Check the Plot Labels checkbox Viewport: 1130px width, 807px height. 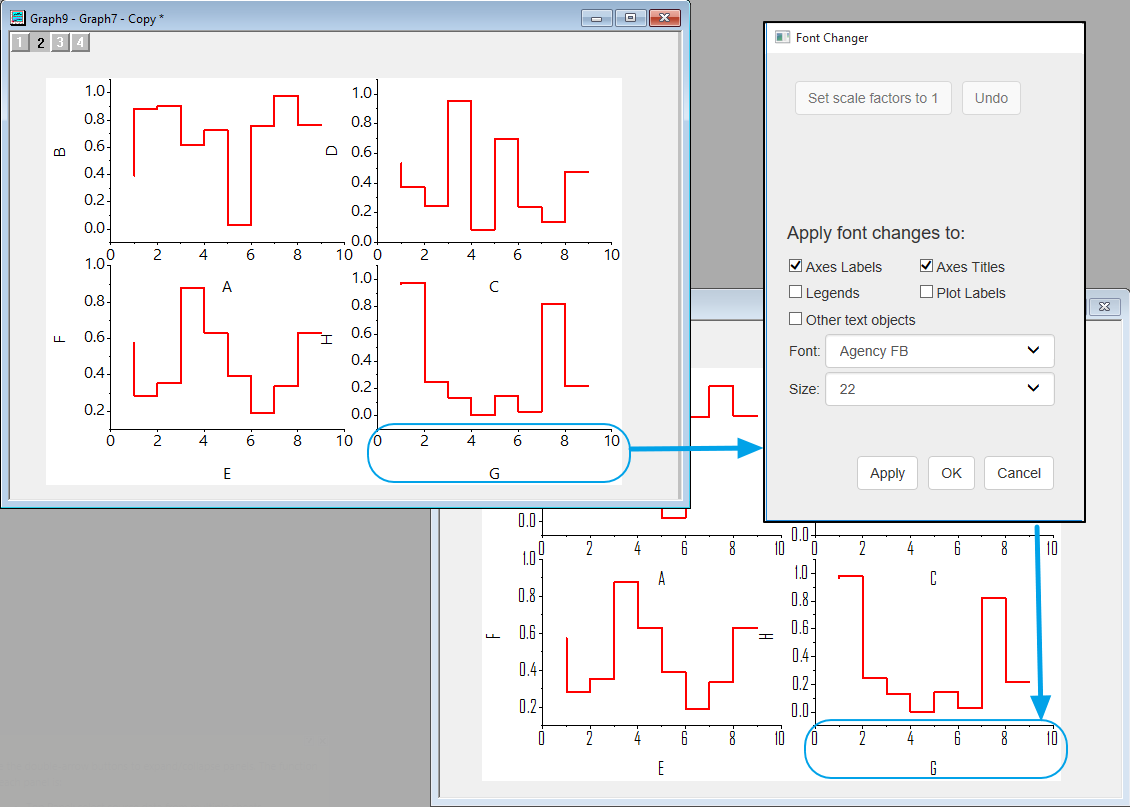[x=926, y=292]
